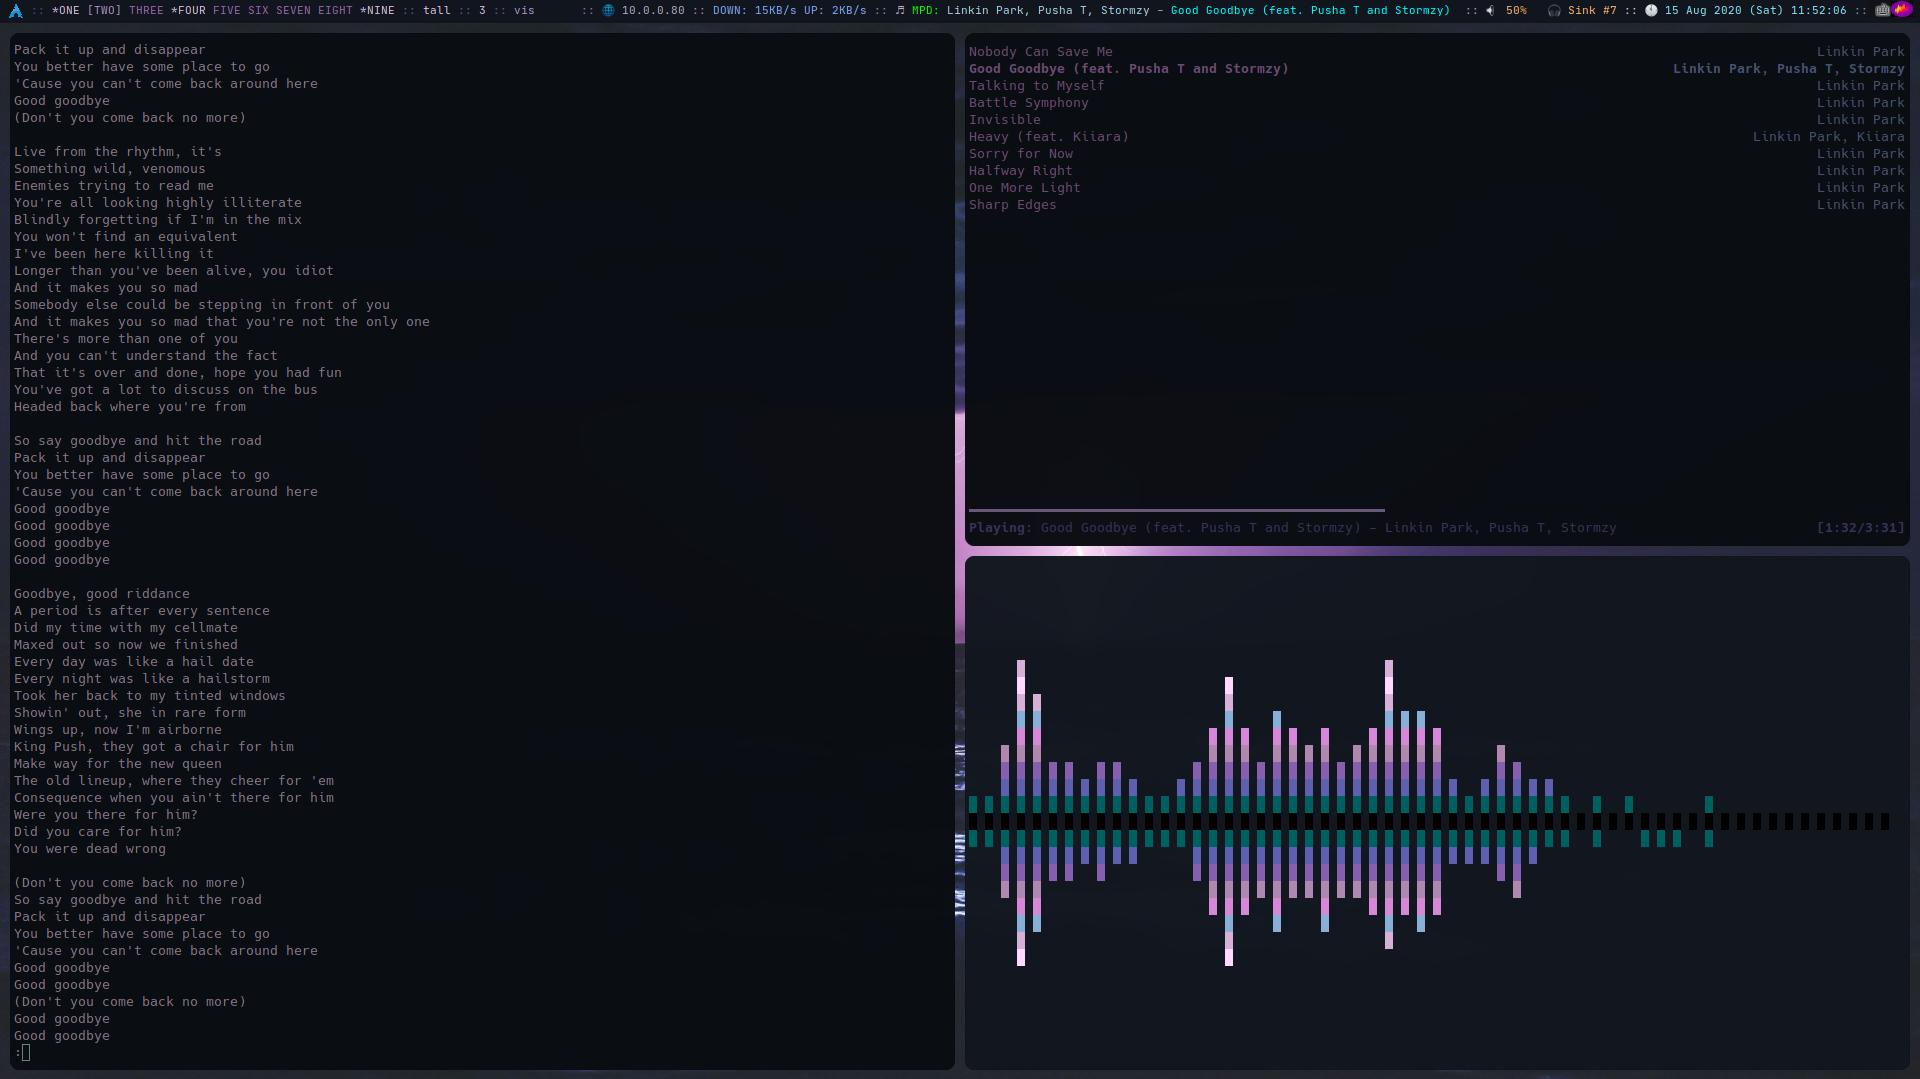Switch to workspace ONE
Screen dimensions: 1920x1079
[66, 11]
